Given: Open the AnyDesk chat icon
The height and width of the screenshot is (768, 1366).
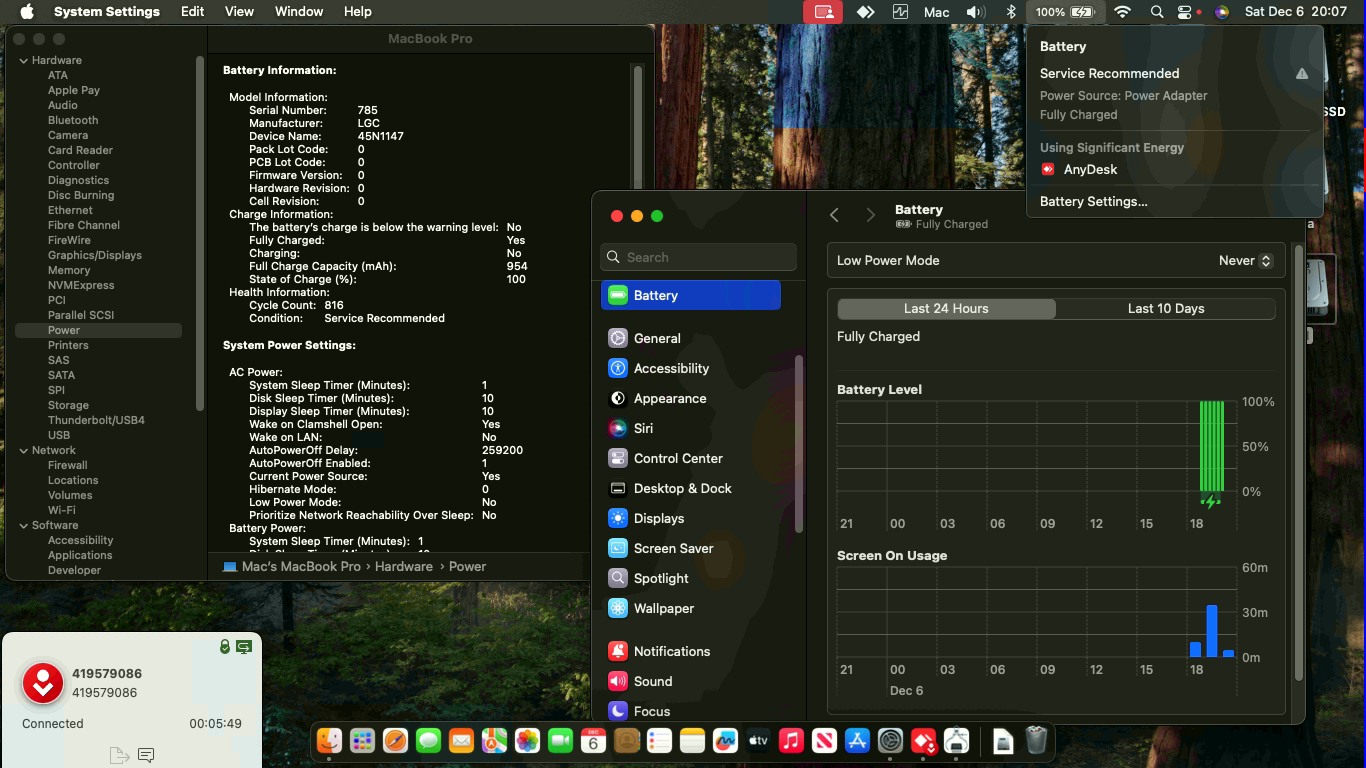Looking at the screenshot, I should 146,755.
